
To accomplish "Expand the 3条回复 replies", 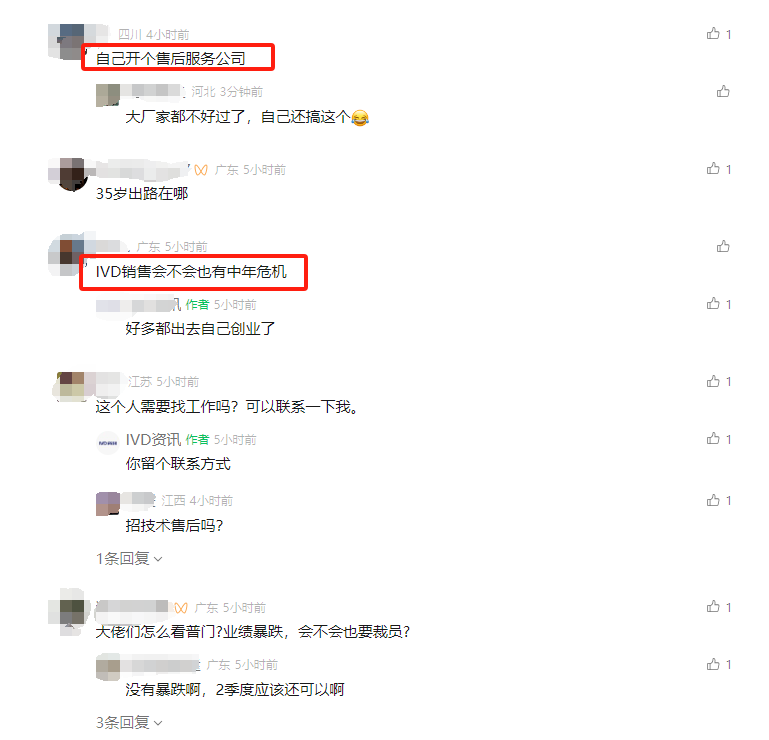I will [x=129, y=722].
